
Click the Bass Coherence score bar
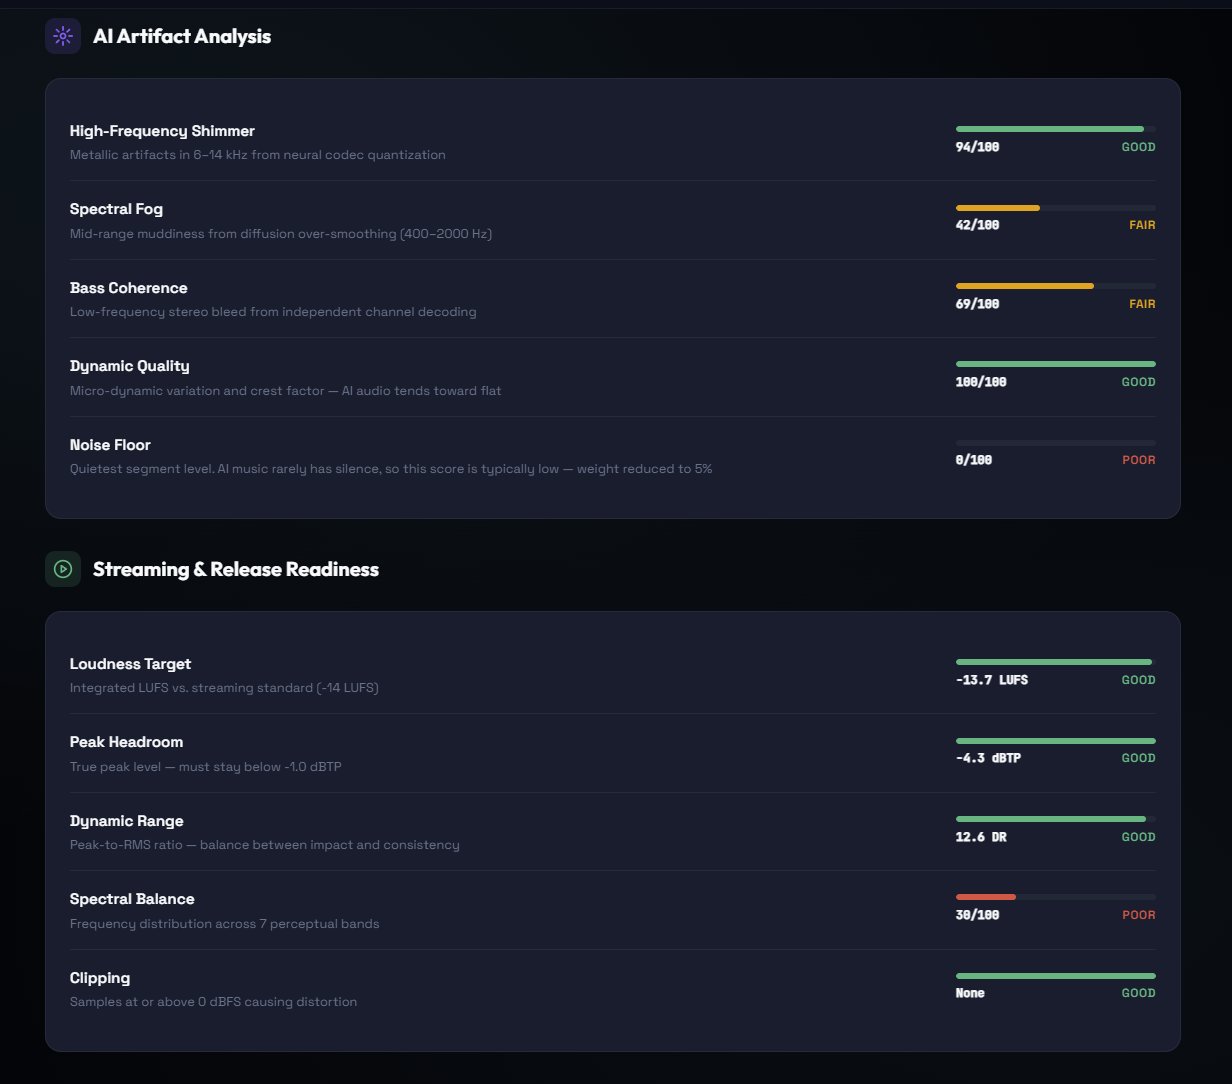[1055, 285]
